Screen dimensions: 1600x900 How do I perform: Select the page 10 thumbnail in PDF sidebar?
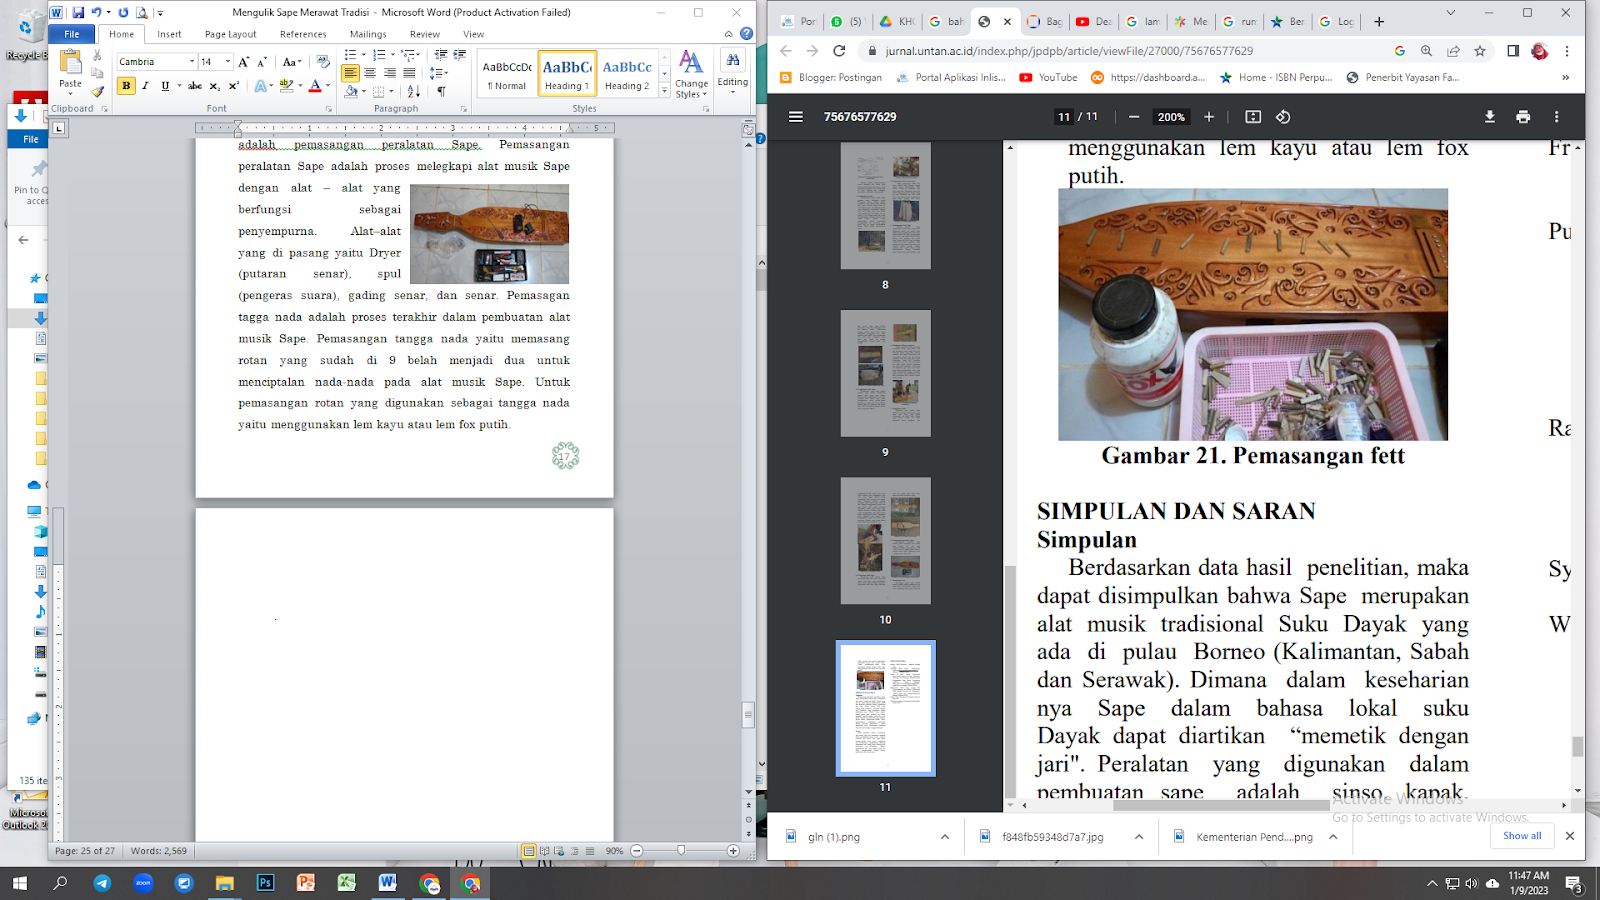click(x=885, y=541)
